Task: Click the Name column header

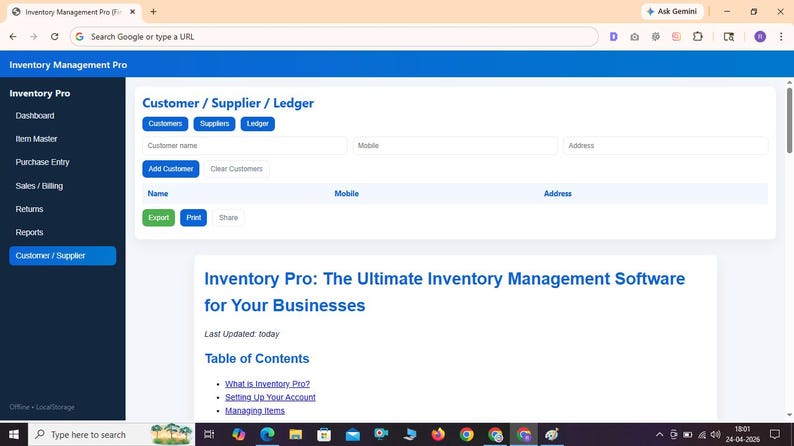Action: tap(158, 193)
